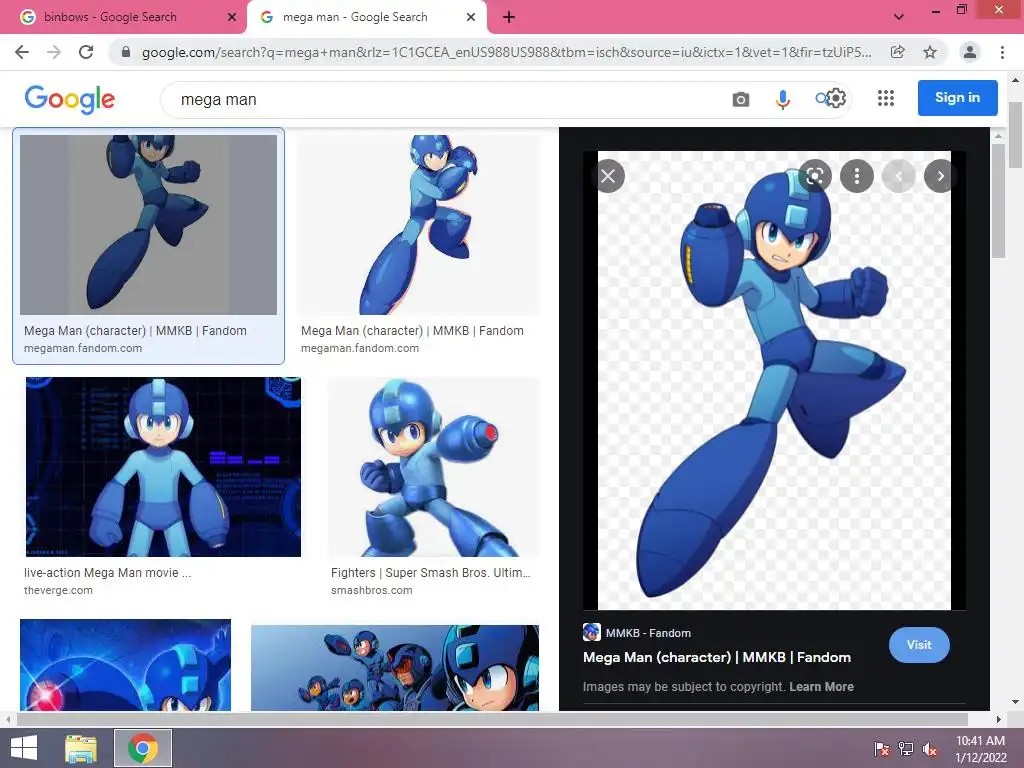Expand the tab search dropdown arrow
Screen dimensions: 1024x768
point(899,17)
